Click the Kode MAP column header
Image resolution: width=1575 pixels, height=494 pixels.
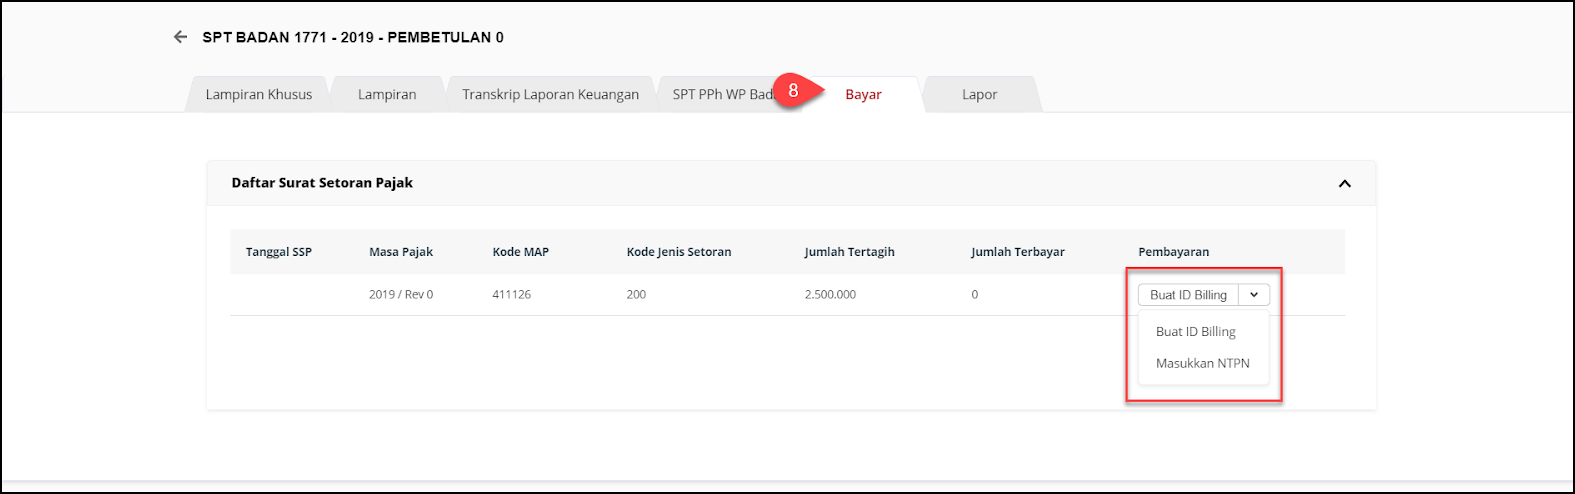pyautogui.click(x=520, y=252)
